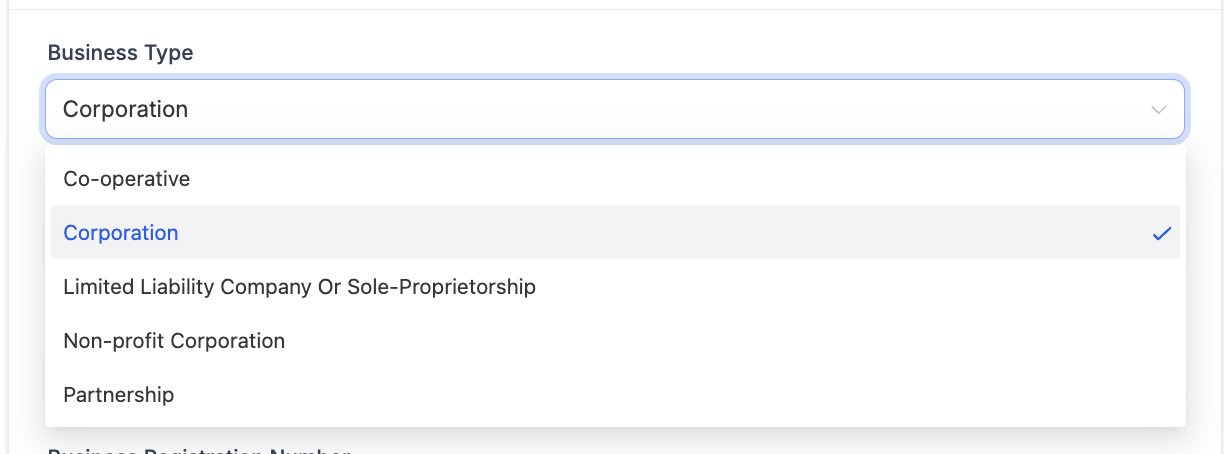Close the dropdown using the down arrow

1159,109
